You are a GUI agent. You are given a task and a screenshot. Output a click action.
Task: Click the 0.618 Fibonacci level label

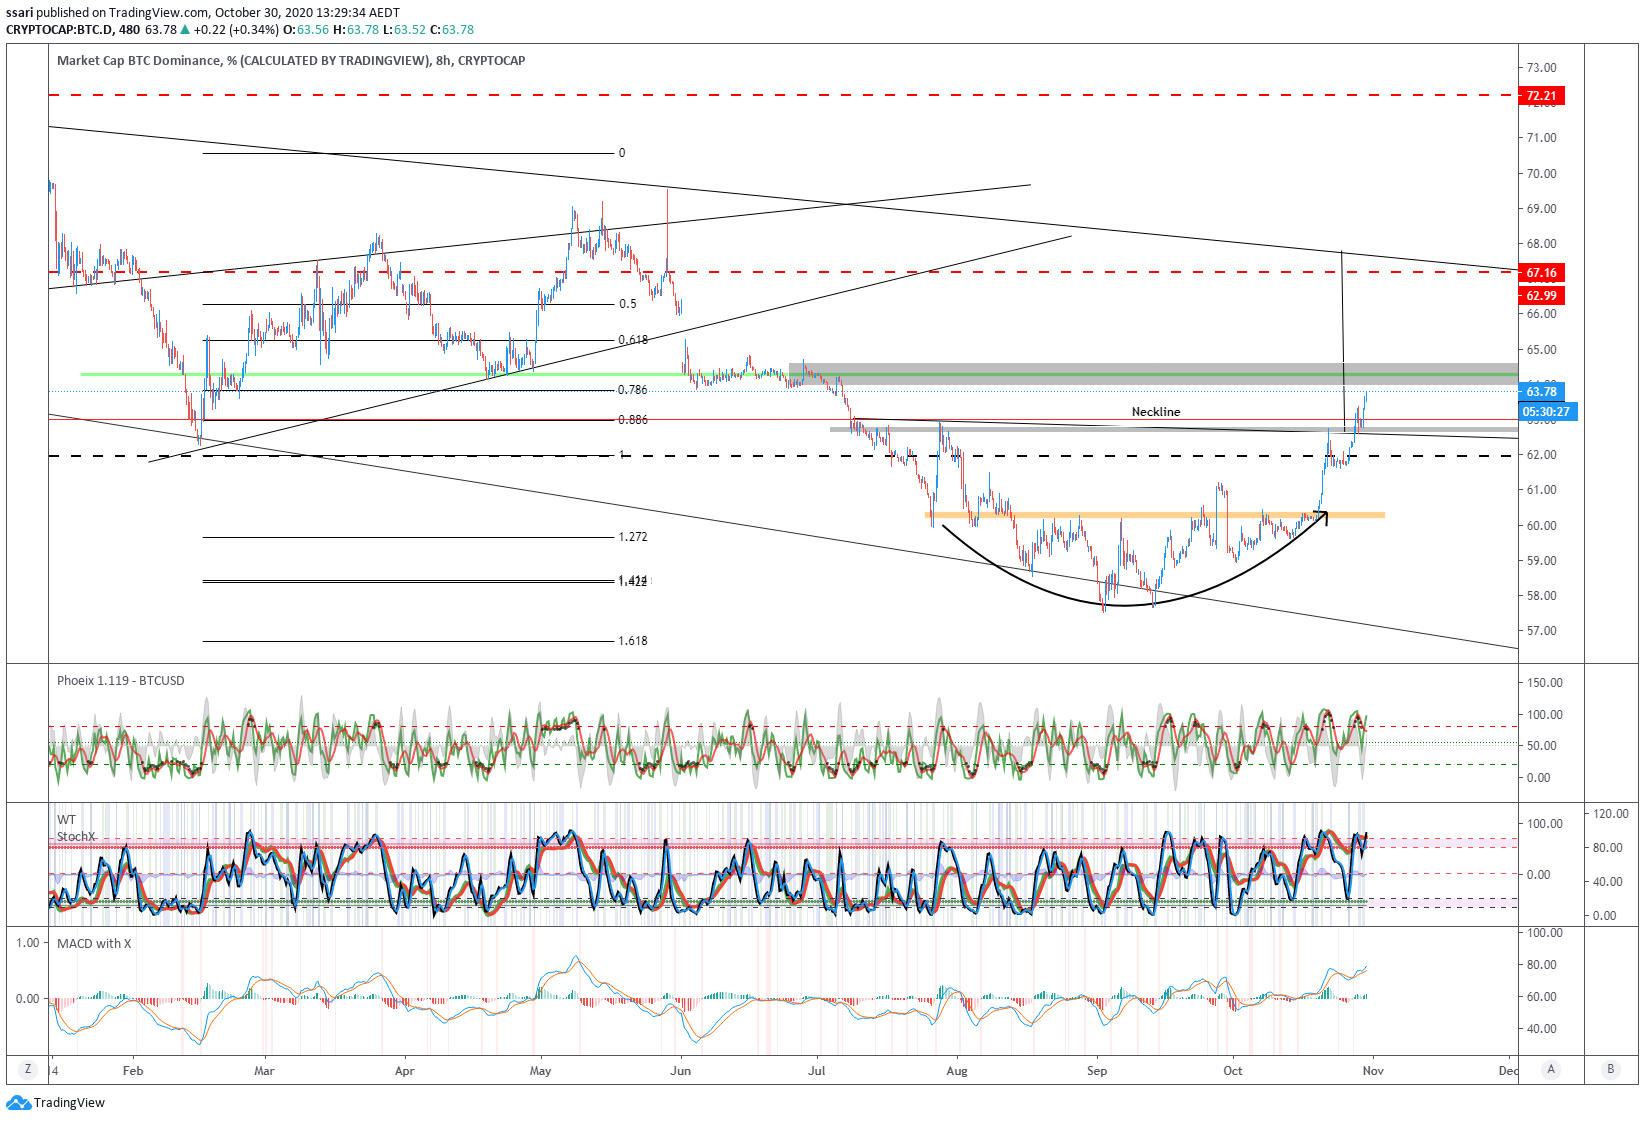coord(633,340)
